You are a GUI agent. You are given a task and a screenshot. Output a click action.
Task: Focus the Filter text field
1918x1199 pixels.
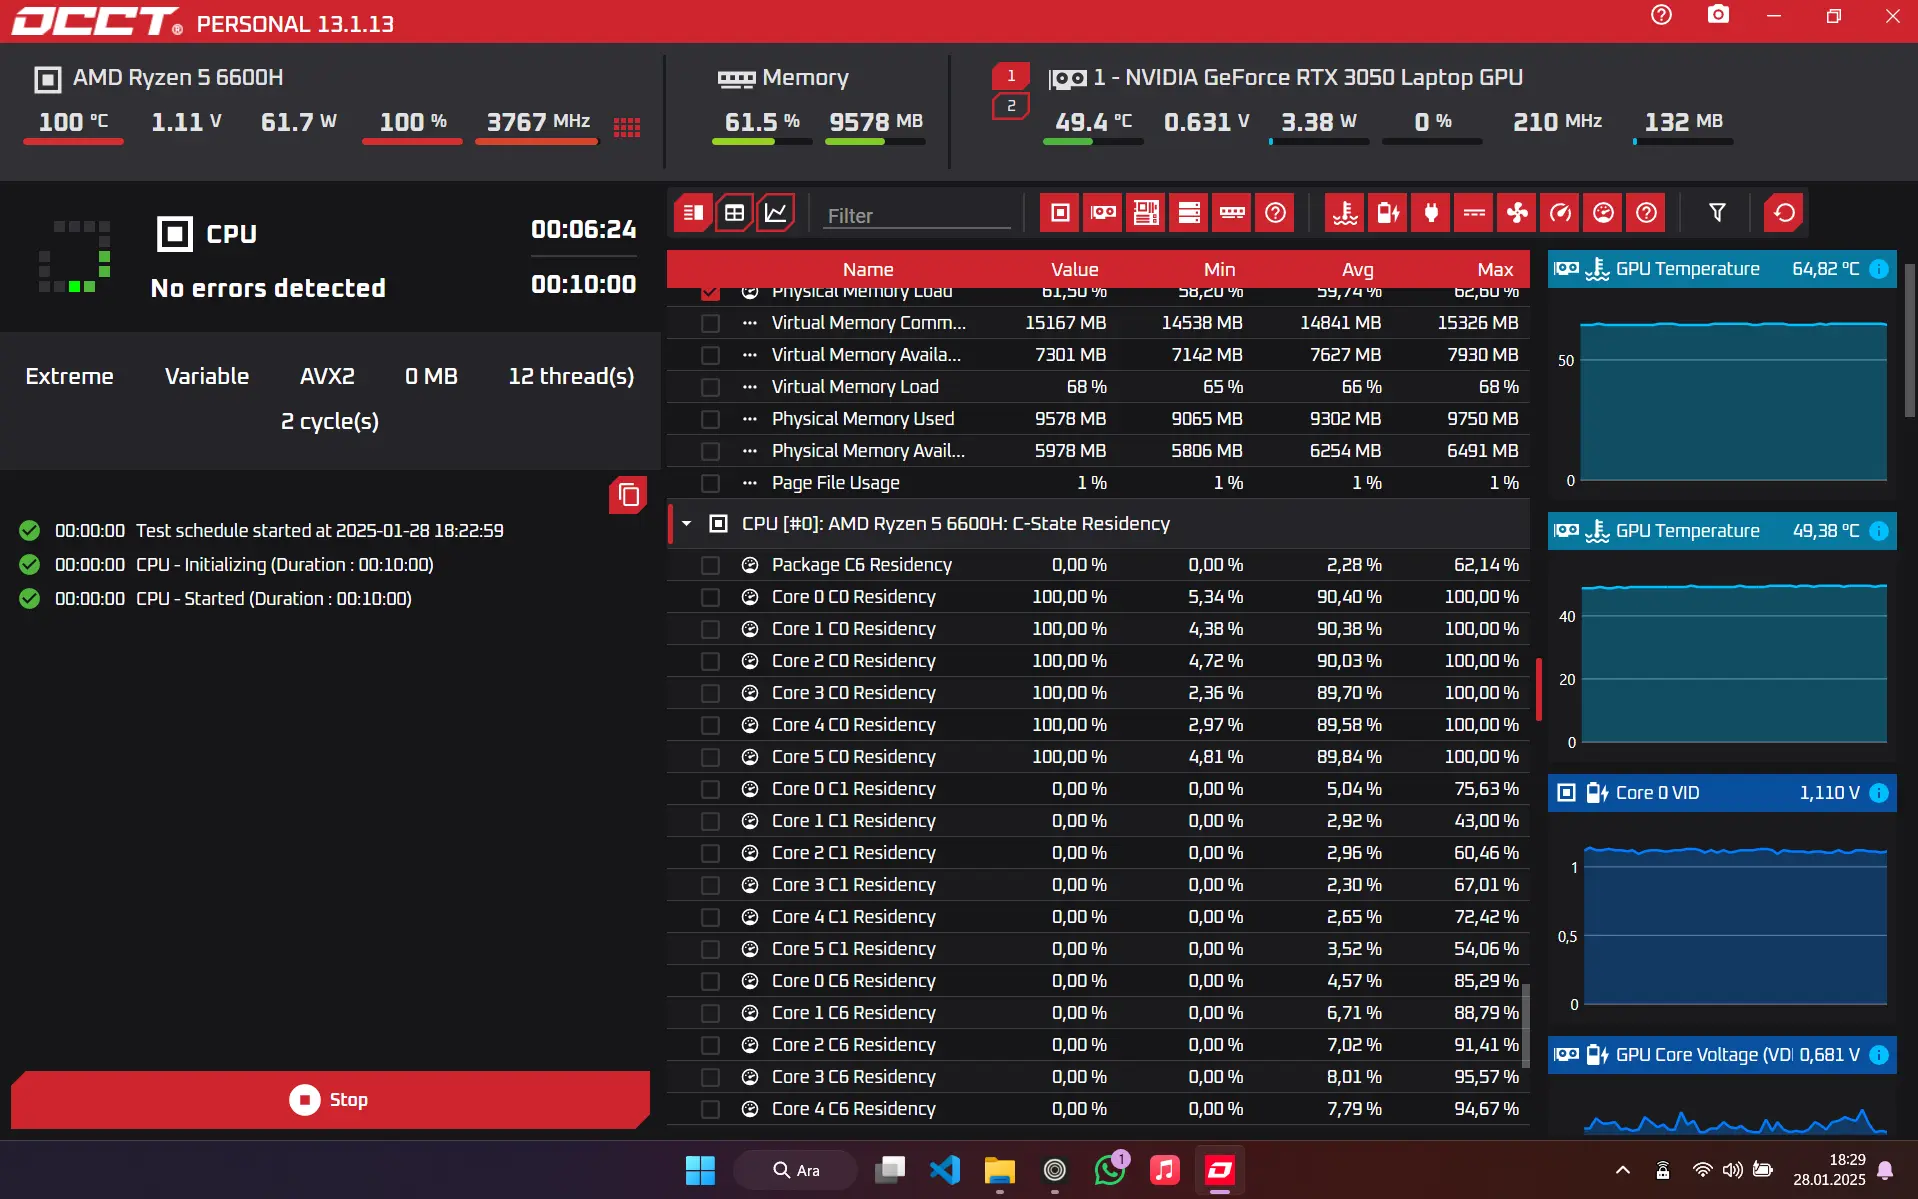tap(917, 215)
